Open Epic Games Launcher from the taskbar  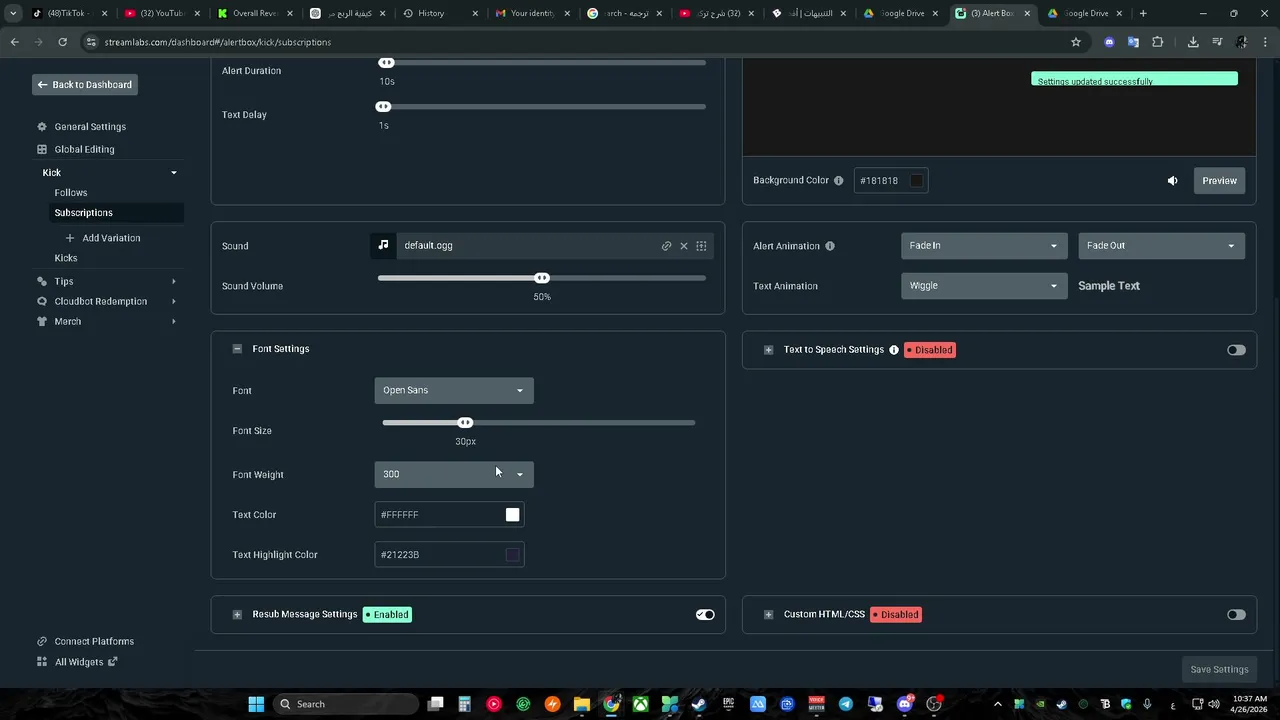728,704
